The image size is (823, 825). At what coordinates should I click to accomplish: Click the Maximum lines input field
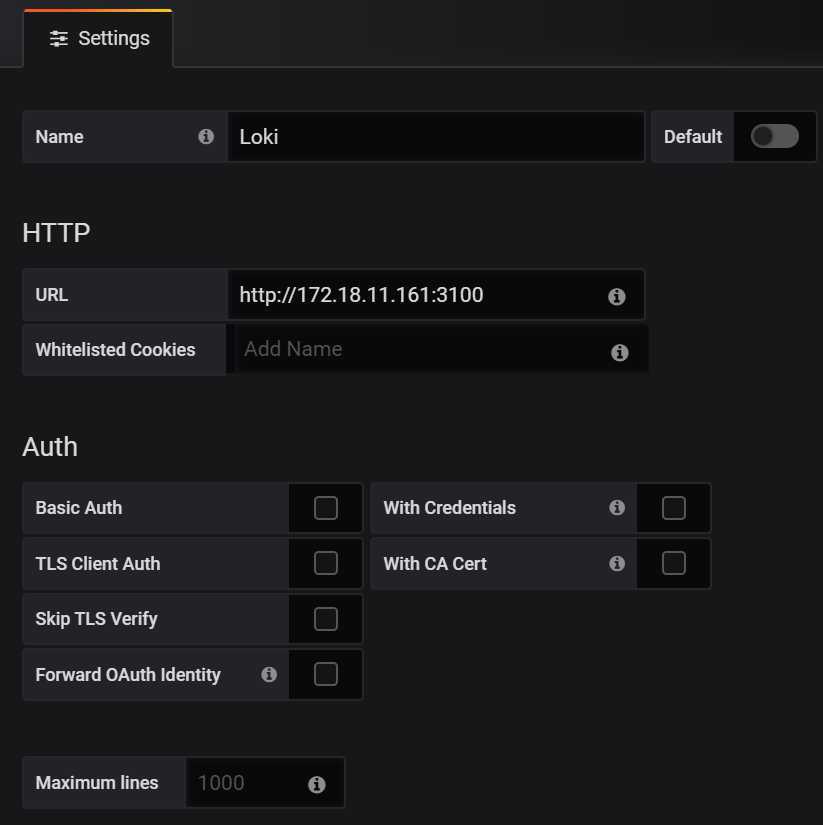265,782
